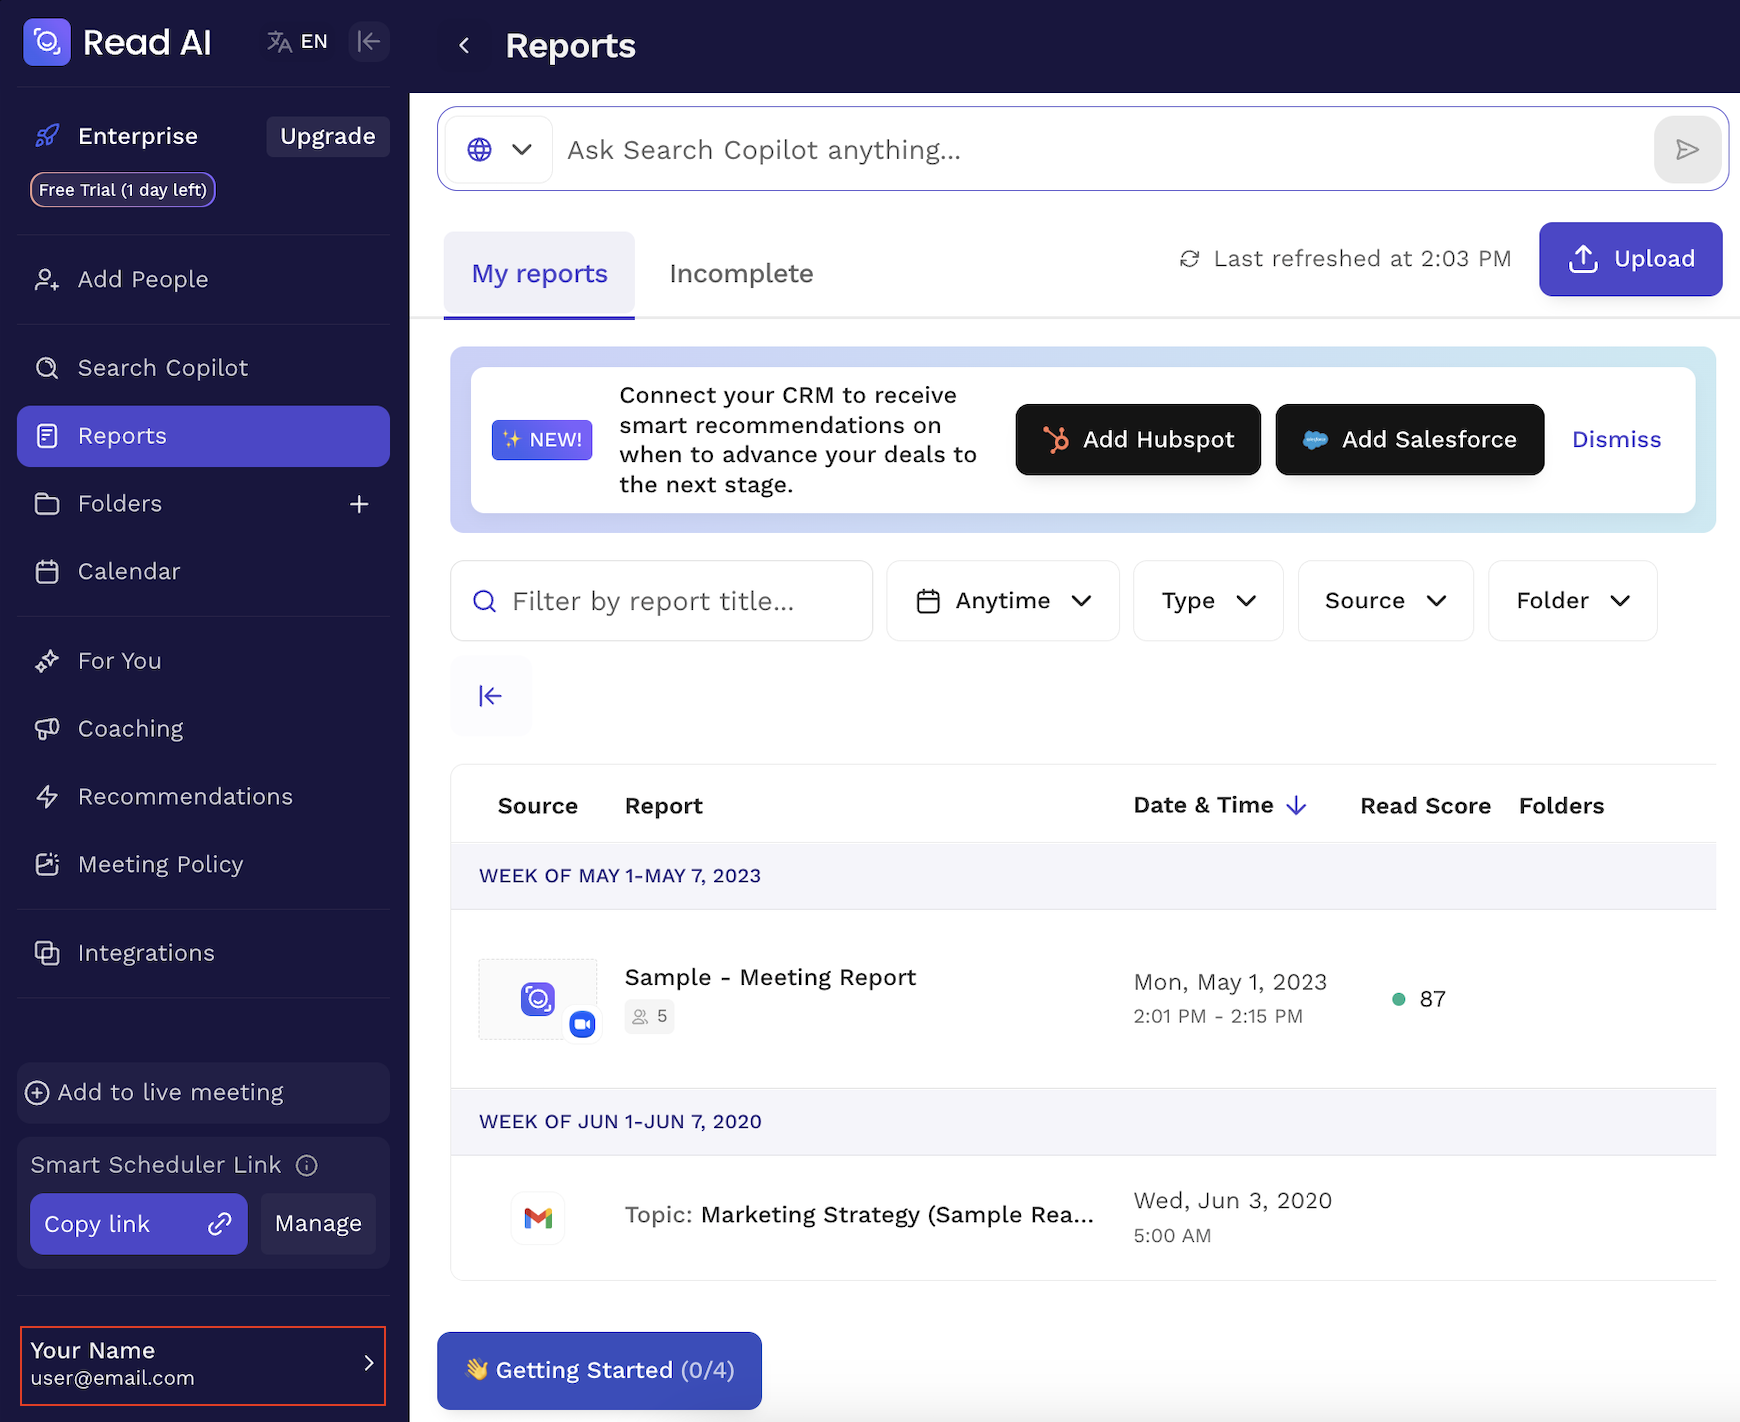Open the language selector showing EN
Viewport: 1740px width, 1422px height.
click(x=298, y=42)
